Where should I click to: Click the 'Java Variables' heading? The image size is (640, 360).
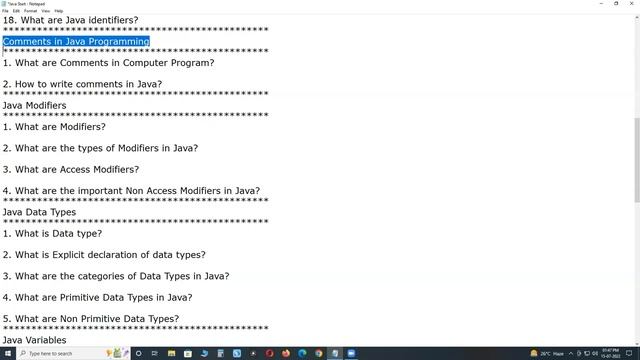[34, 340]
